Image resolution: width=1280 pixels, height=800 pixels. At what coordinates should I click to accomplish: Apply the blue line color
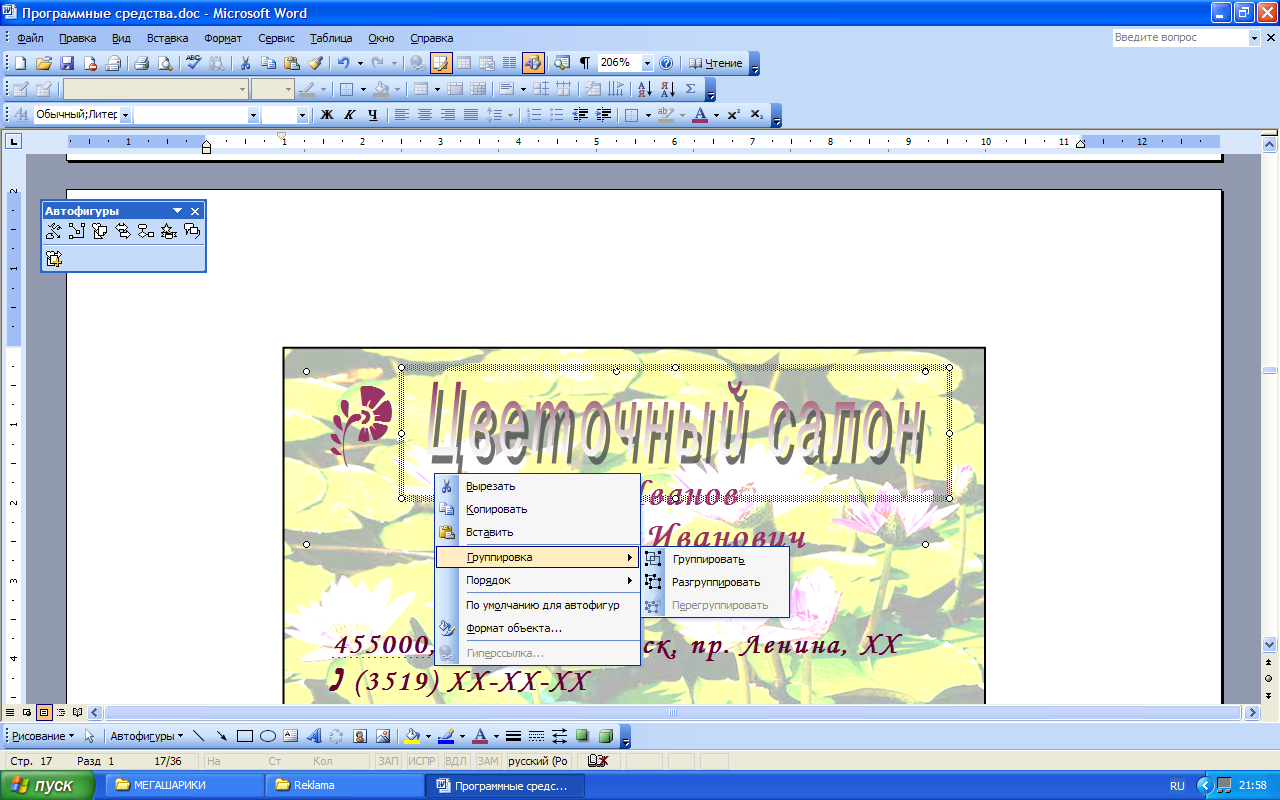[x=446, y=736]
